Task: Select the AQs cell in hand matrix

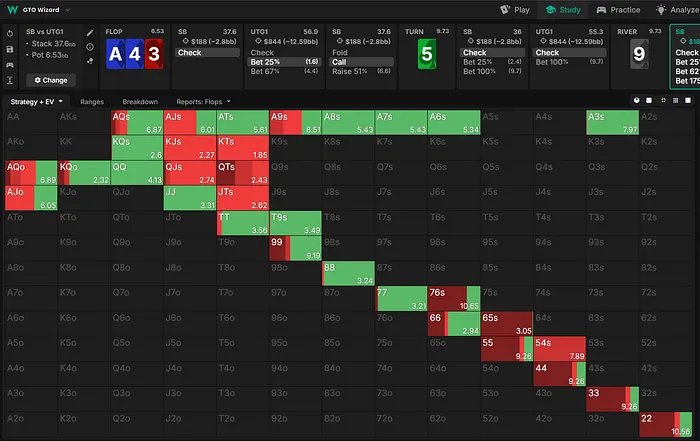Action: [x=136, y=122]
